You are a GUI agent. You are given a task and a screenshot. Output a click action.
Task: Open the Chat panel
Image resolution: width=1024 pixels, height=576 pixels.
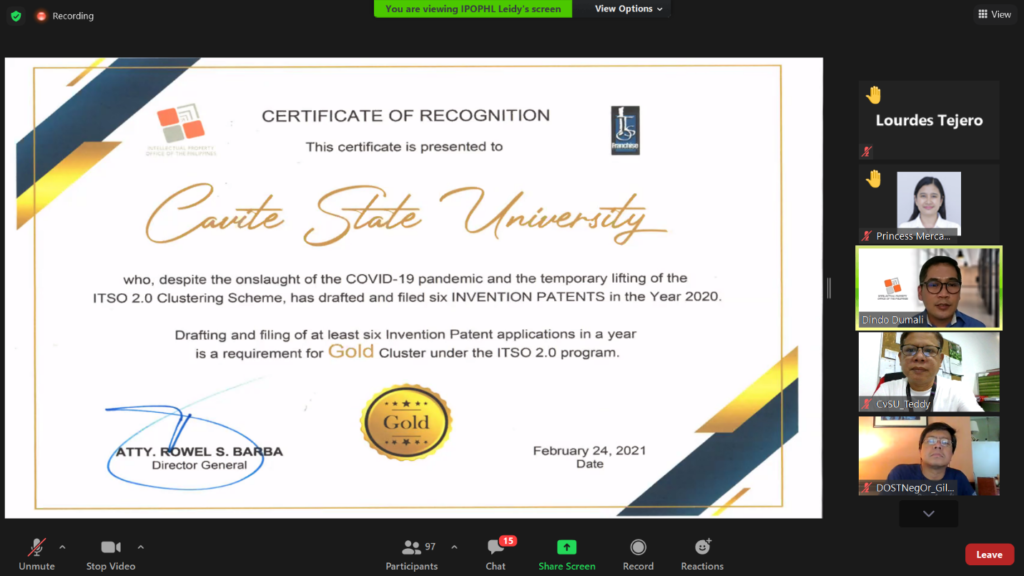495,554
